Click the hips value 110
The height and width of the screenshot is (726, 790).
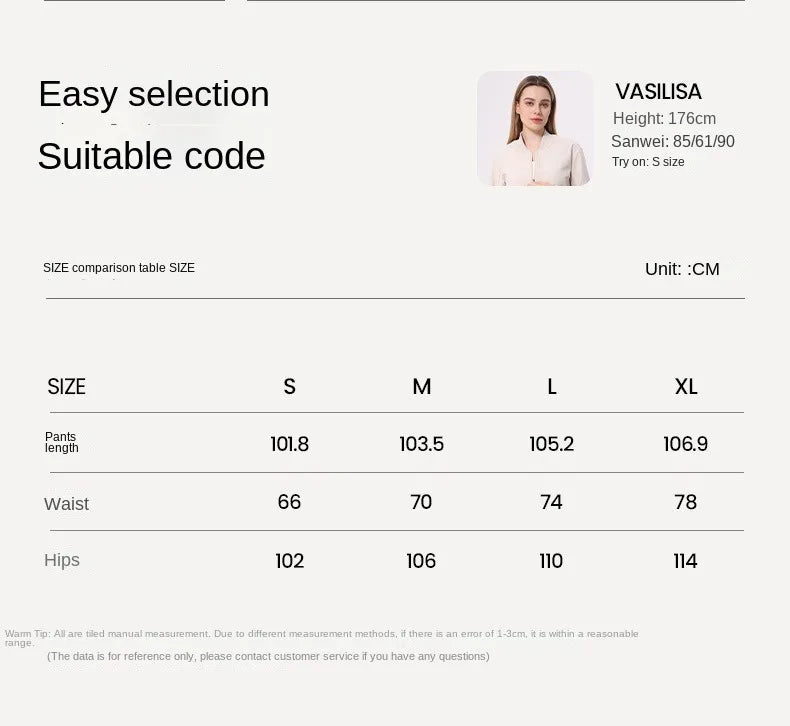[551, 561]
